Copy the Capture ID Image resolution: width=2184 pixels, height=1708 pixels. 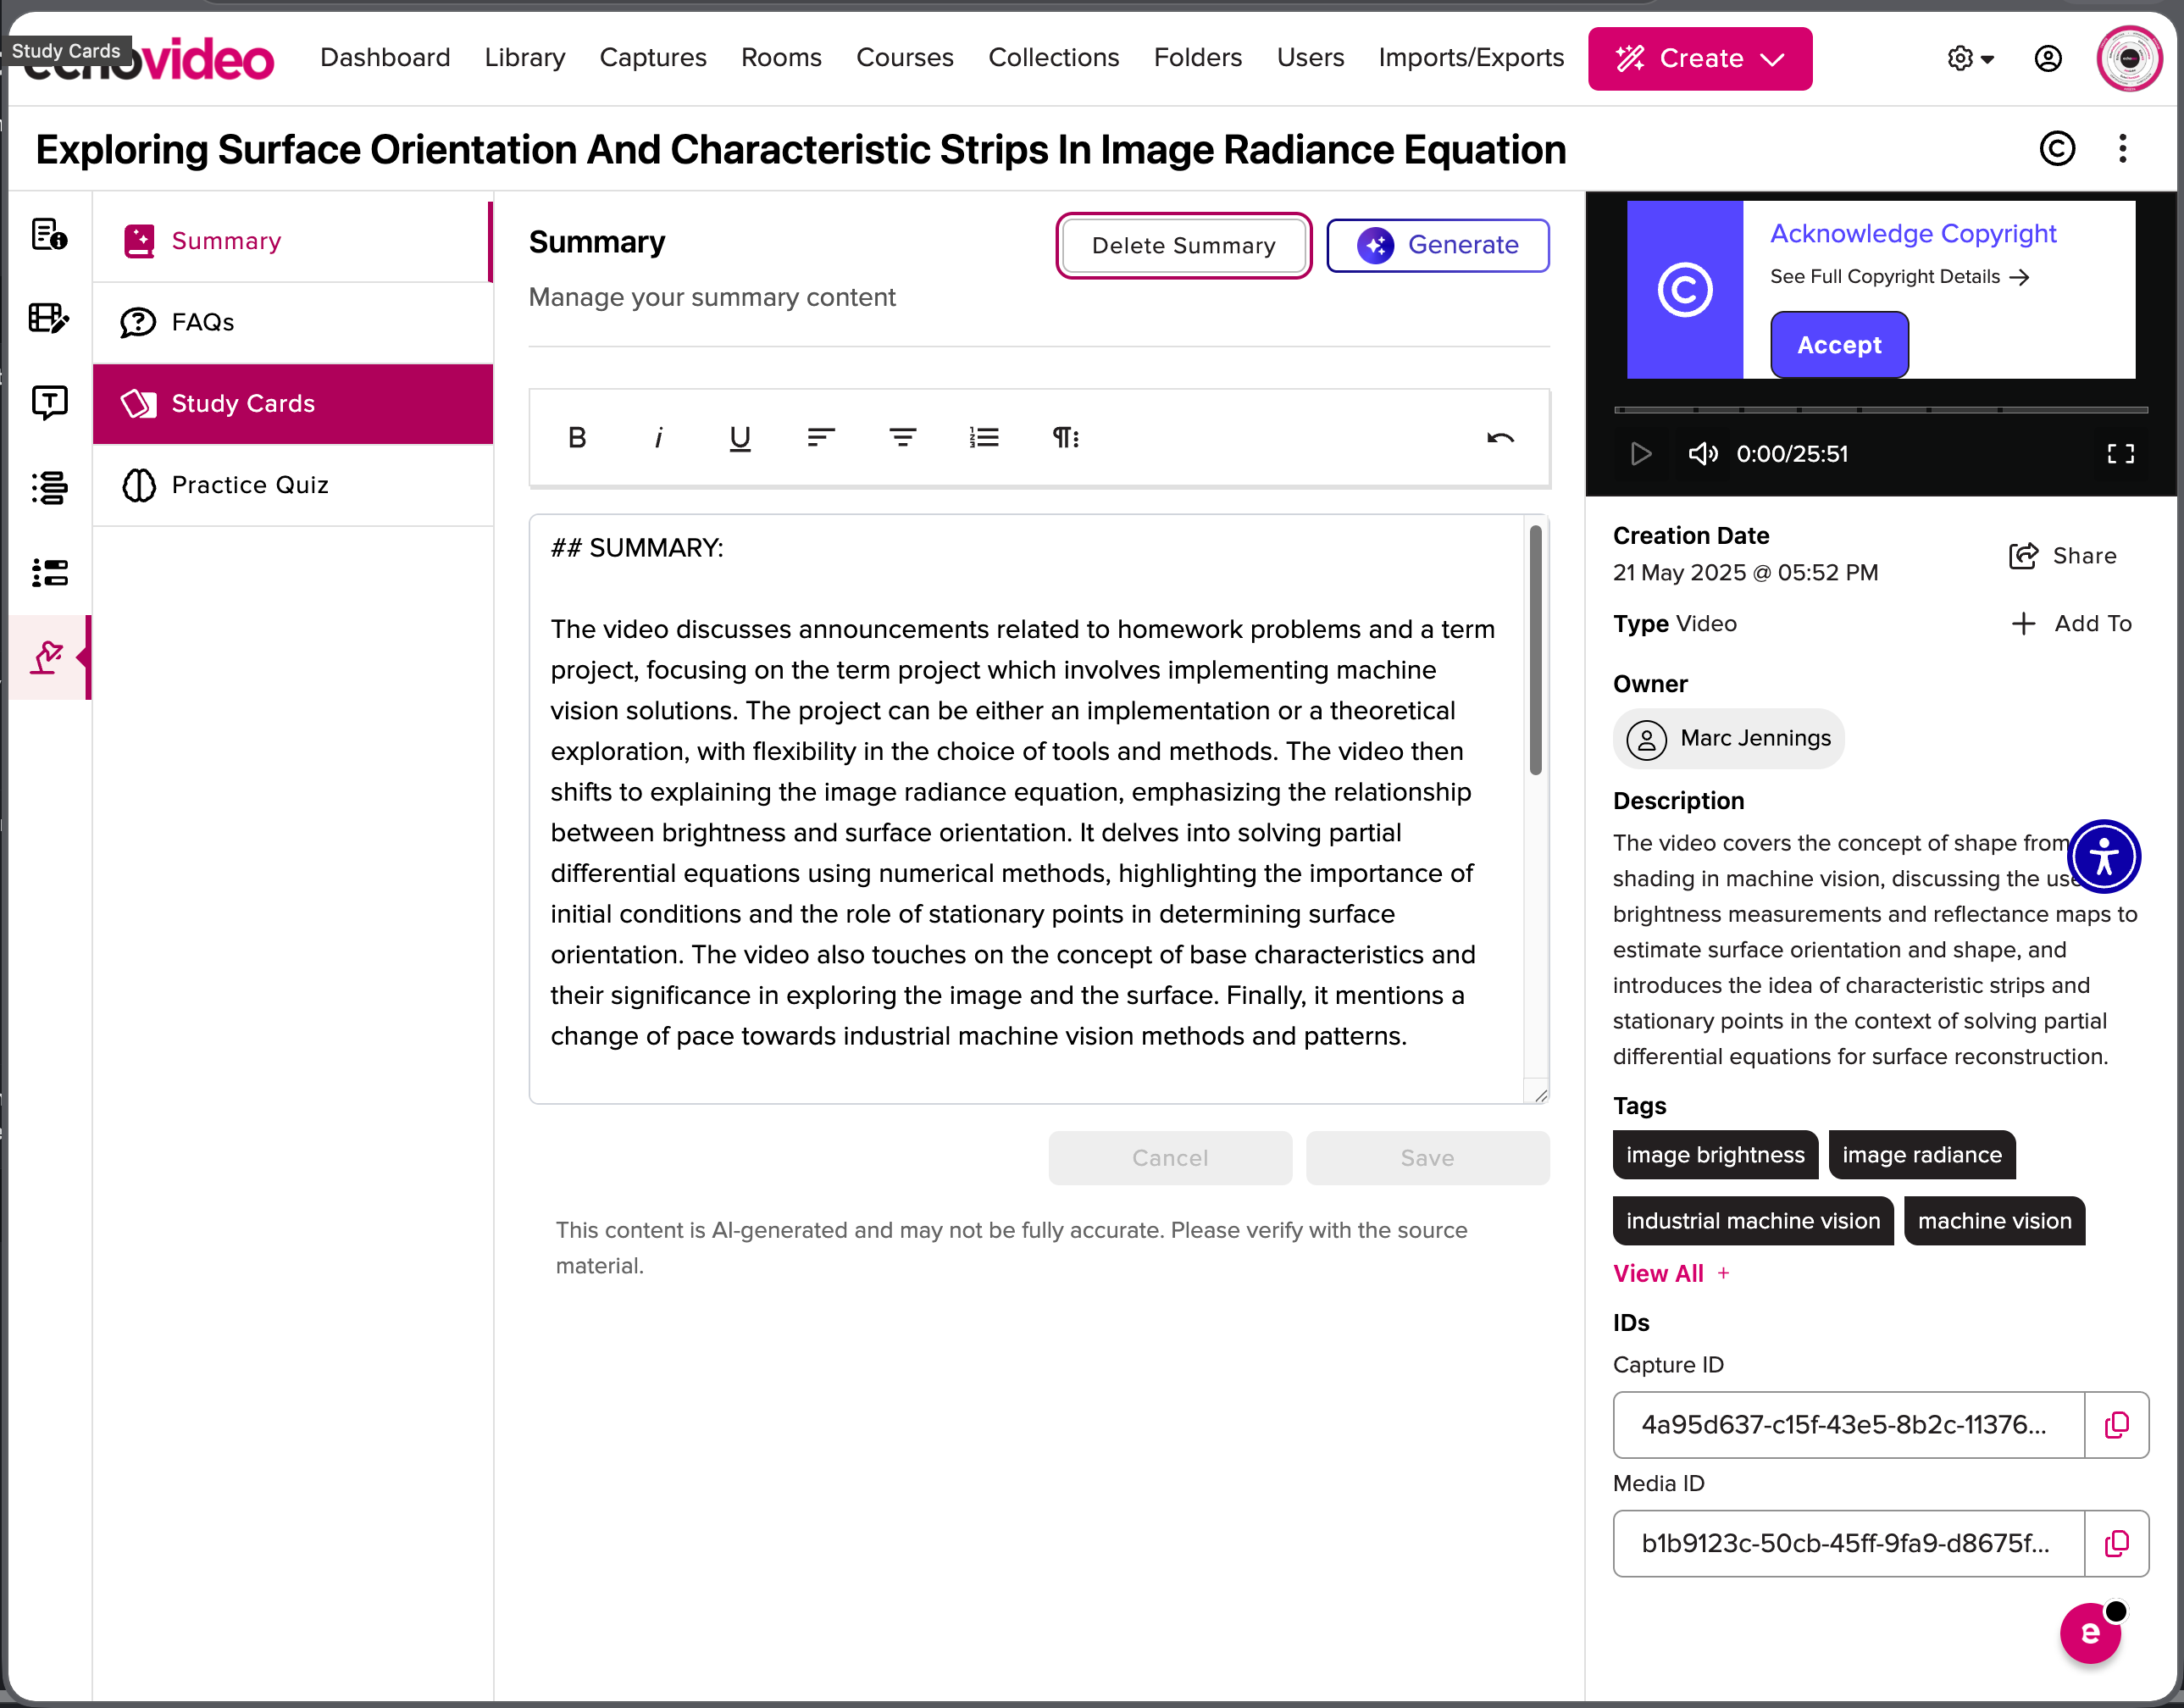tap(2116, 1425)
